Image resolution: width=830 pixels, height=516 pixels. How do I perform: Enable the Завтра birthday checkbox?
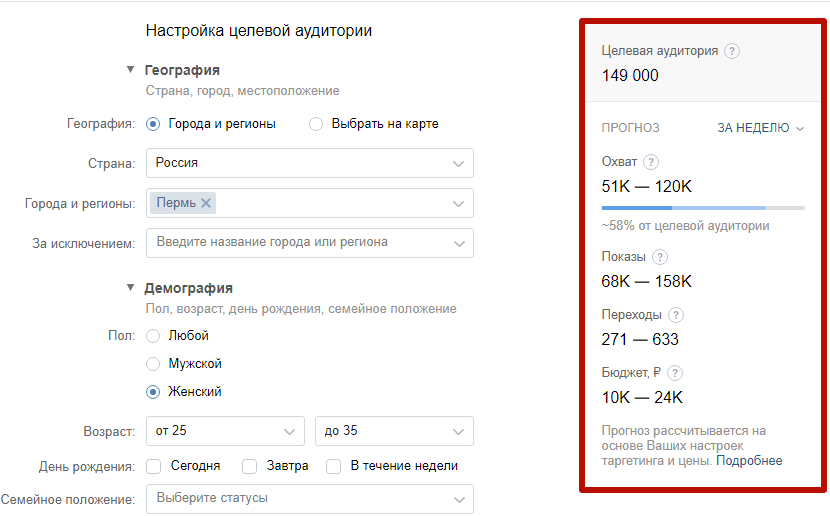pyautogui.click(x=249, y=466)
